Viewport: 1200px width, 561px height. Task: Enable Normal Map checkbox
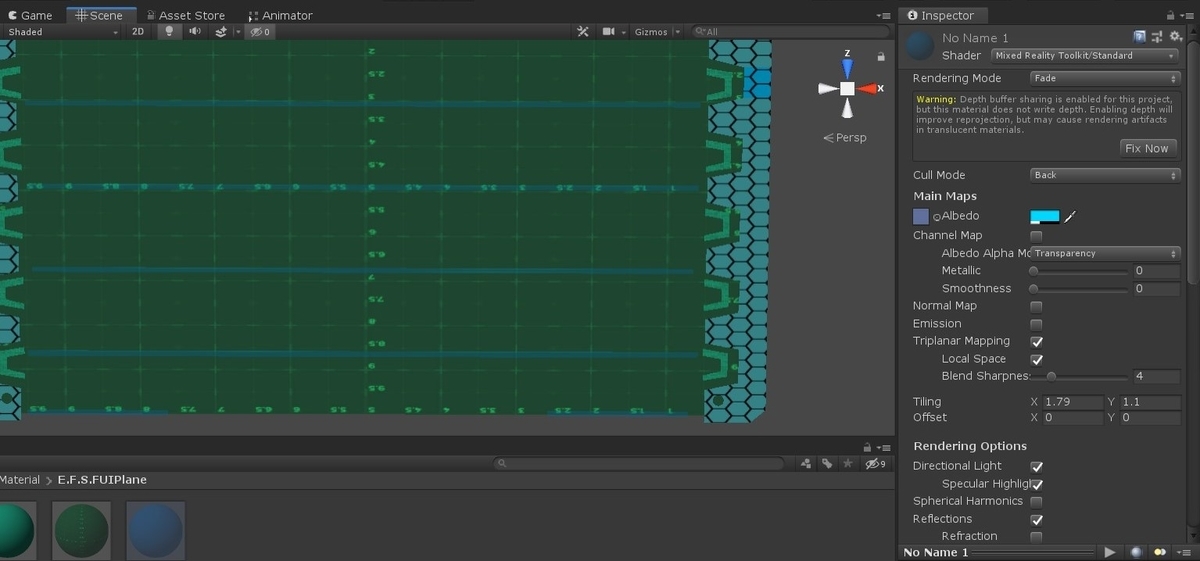pos(1036,306)
